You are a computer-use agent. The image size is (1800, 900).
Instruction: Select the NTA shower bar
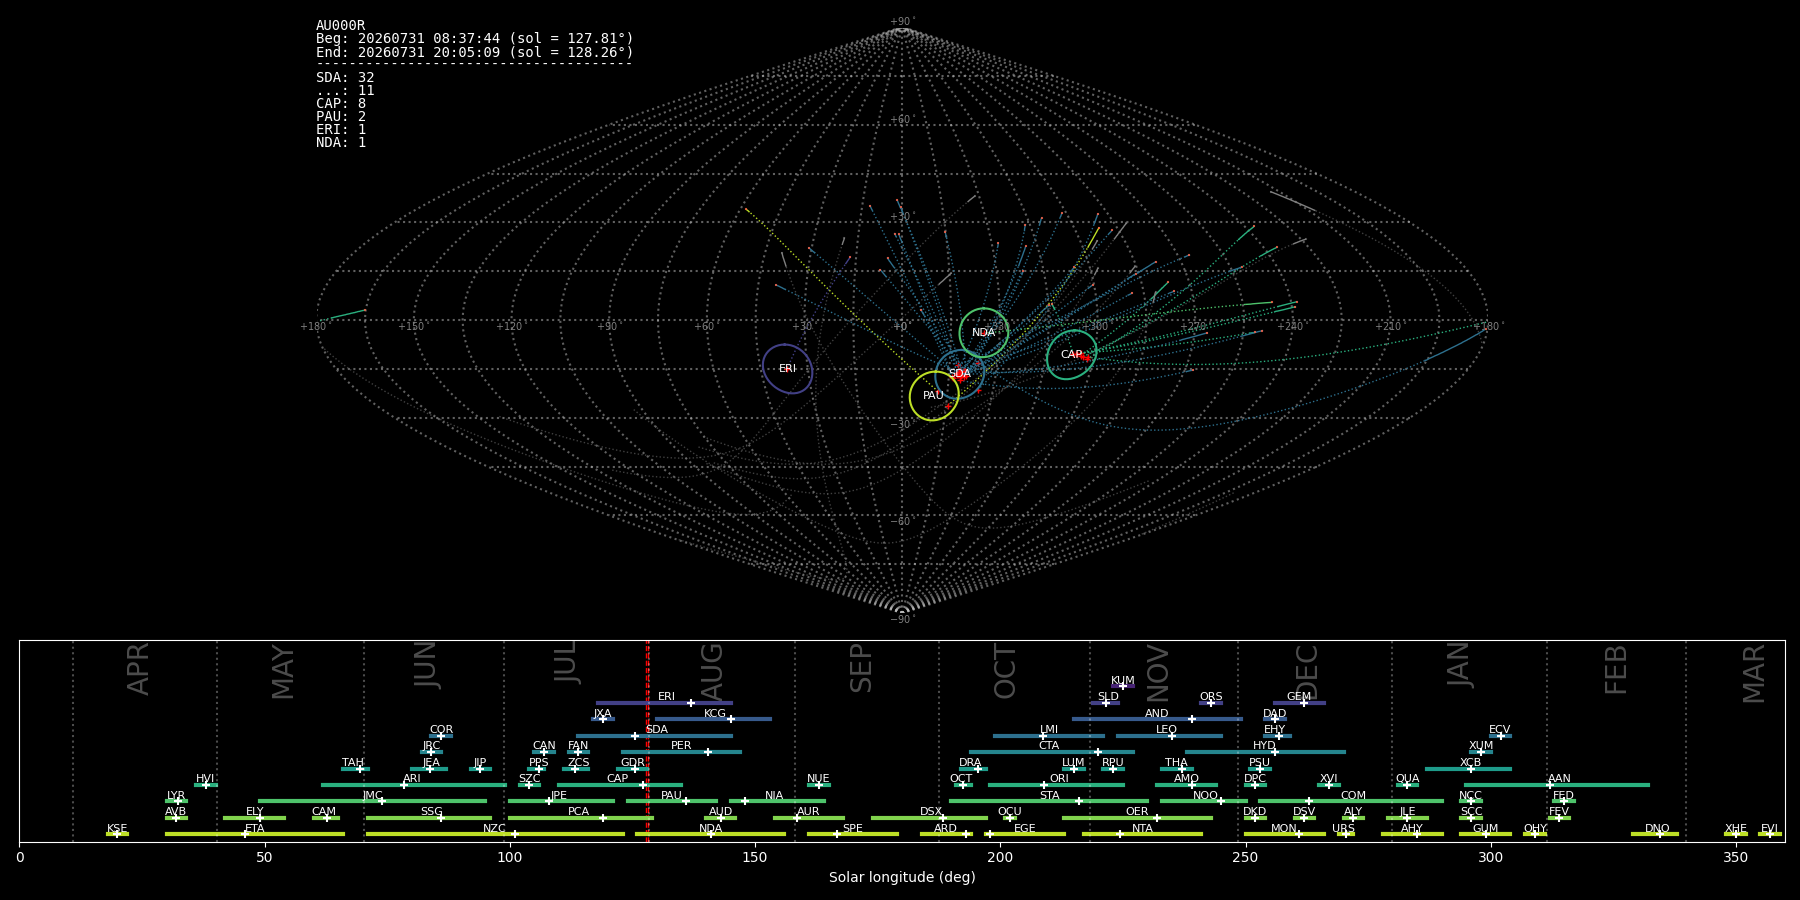1142,834
